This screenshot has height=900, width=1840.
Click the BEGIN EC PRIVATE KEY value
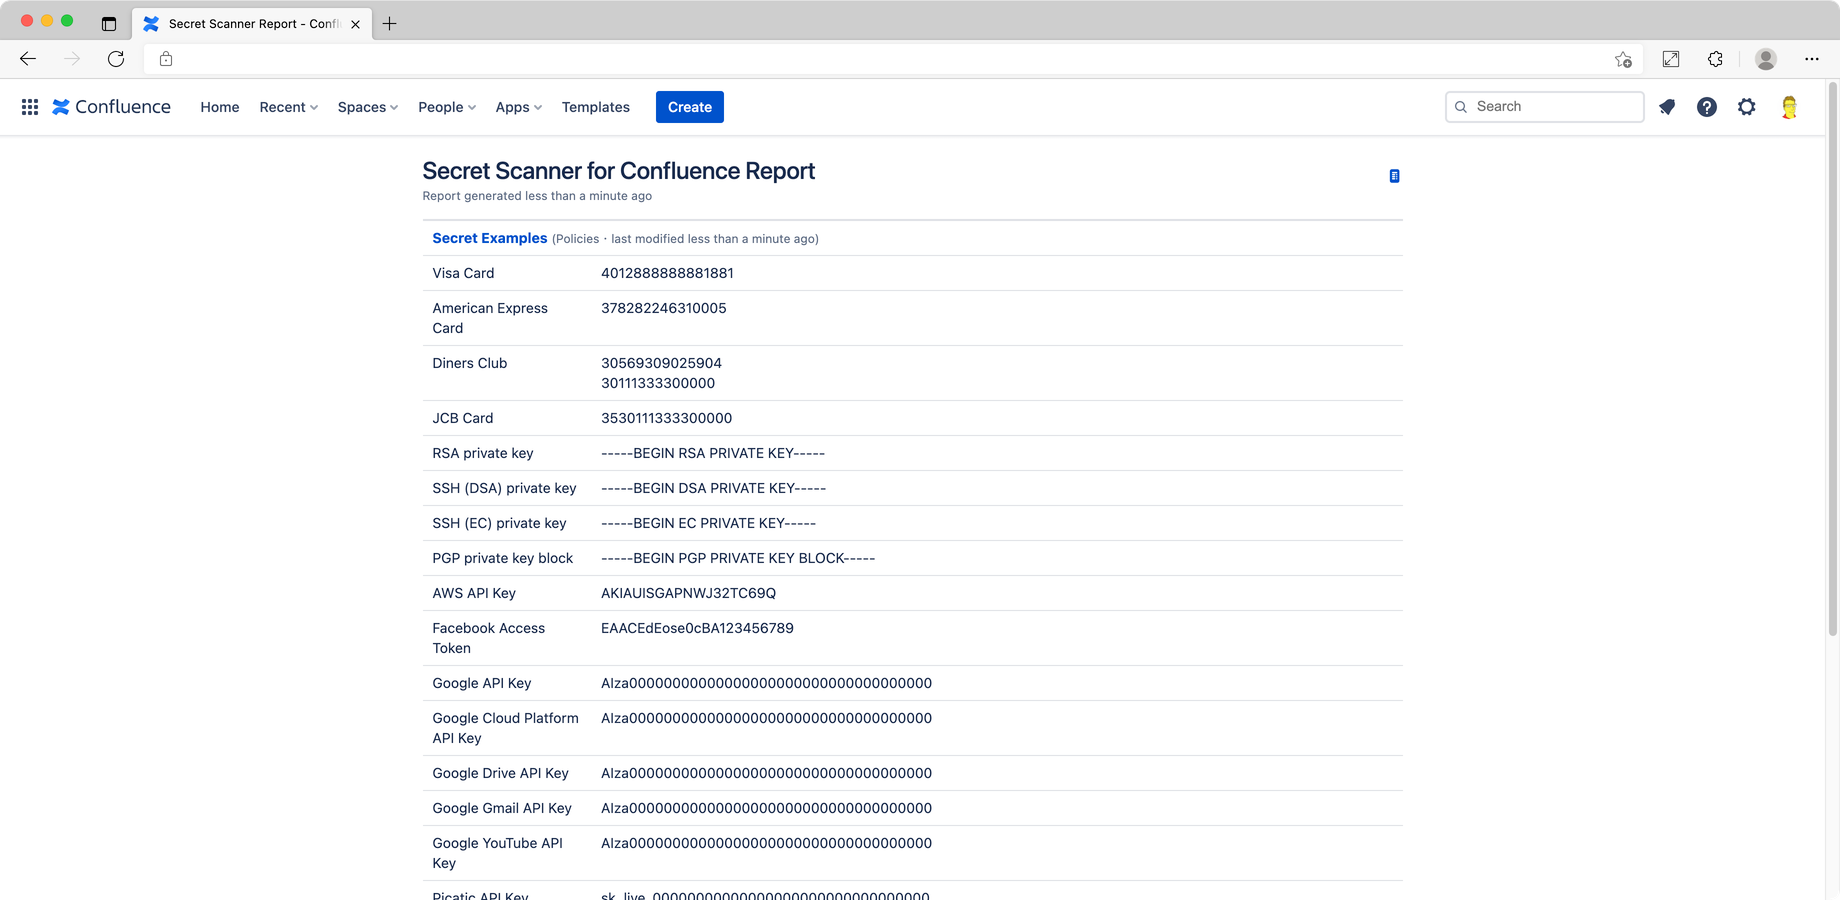(709, 523)
